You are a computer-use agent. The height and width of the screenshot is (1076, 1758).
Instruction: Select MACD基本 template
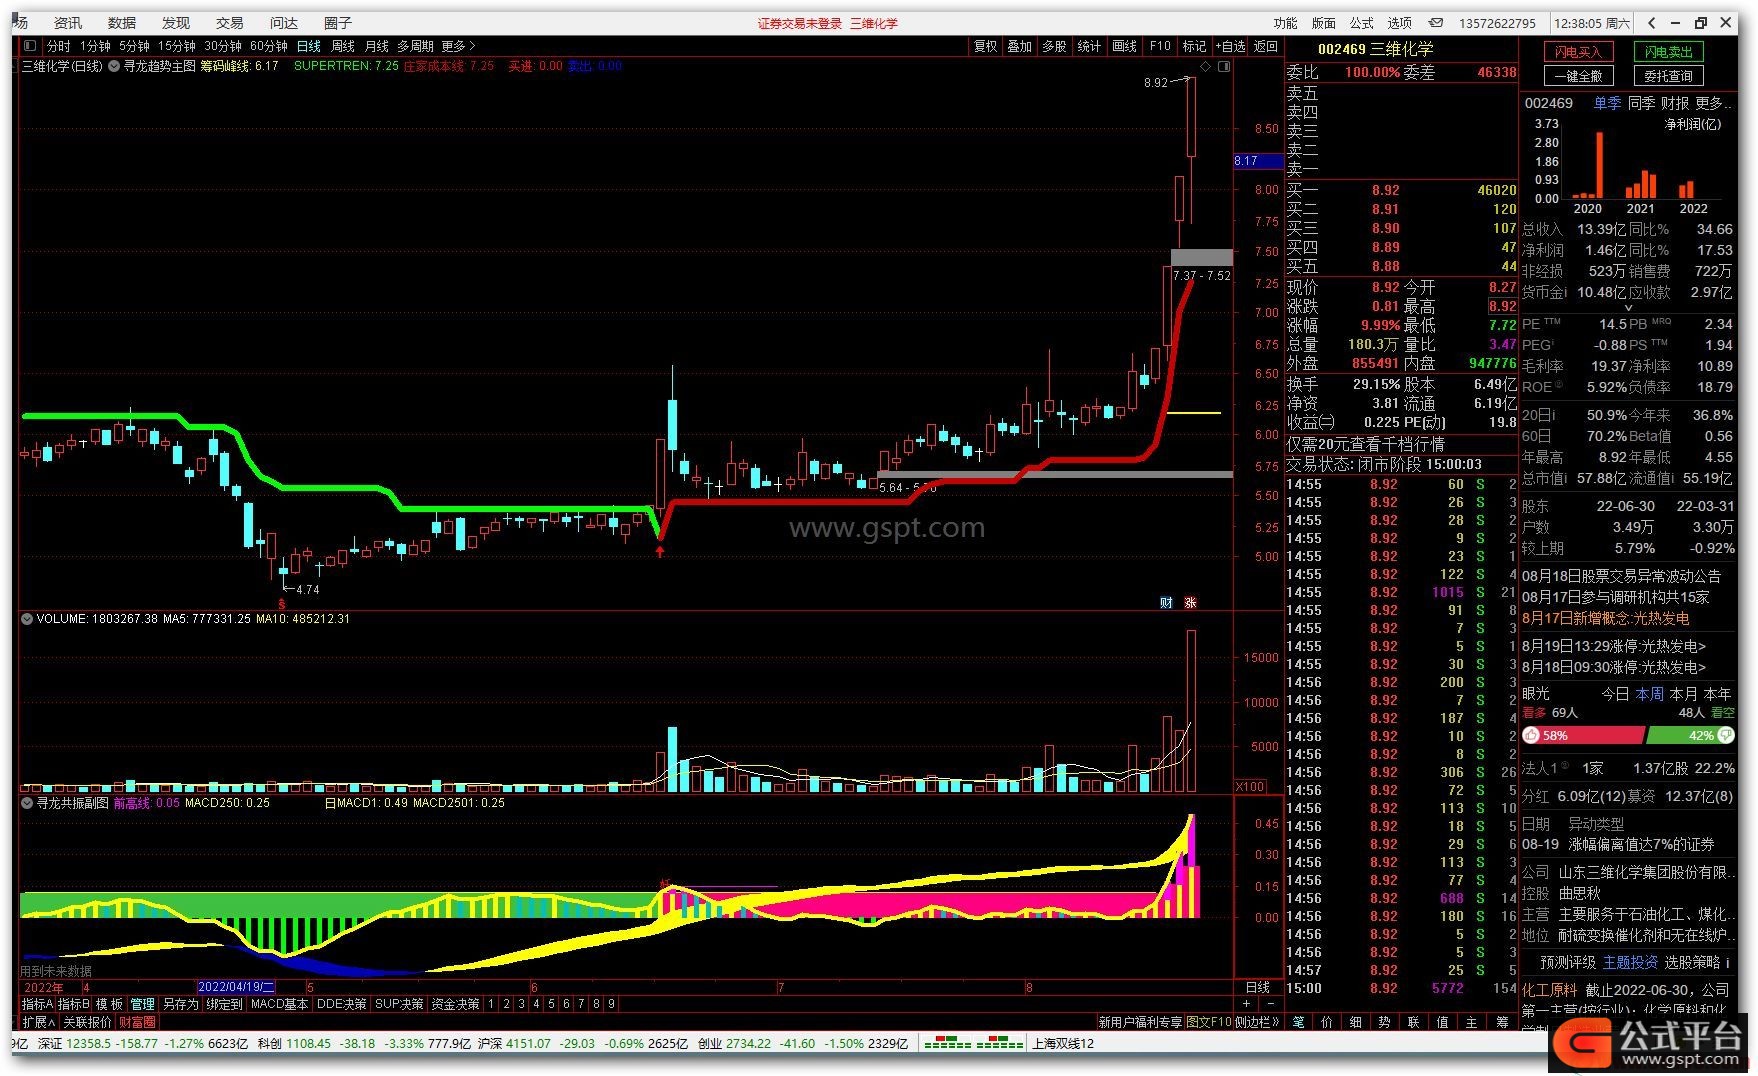tap(279, 1004)
